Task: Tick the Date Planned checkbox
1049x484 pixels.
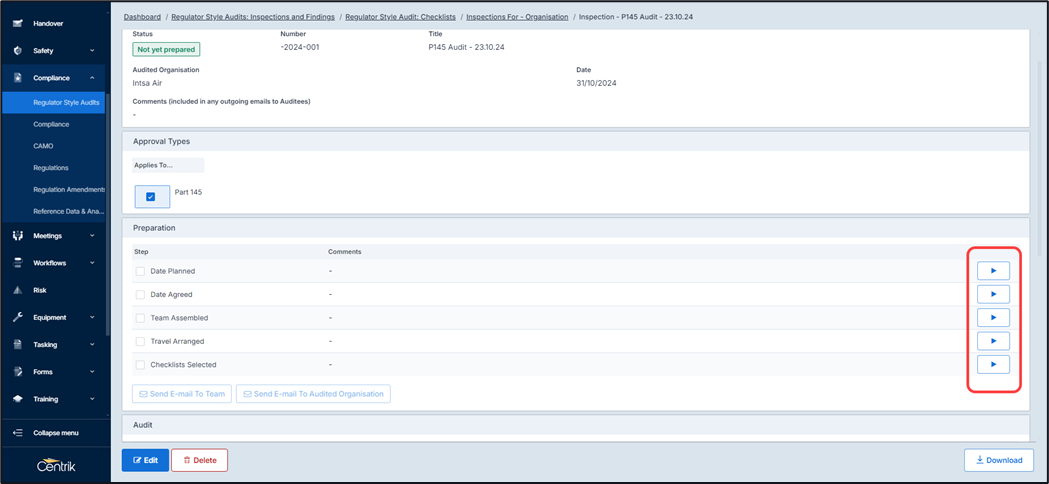Action: 140,271
